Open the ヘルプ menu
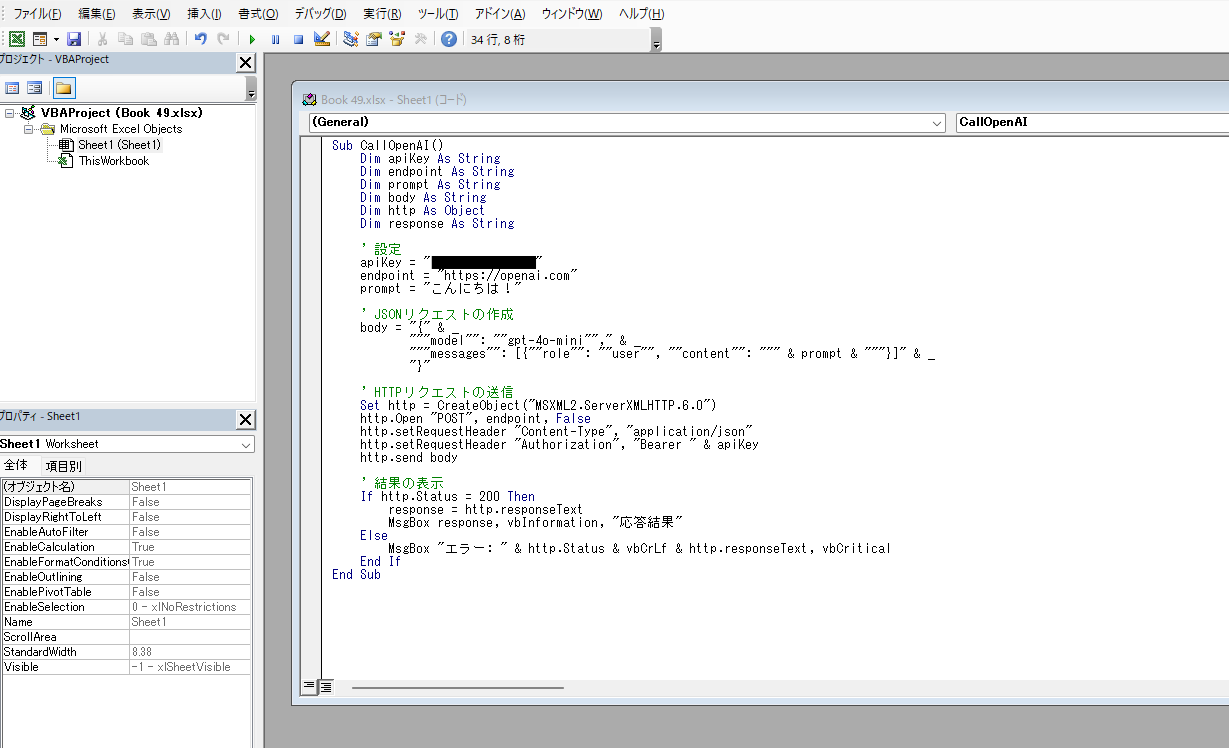Viewport: 1229px width, 748px height. pos(641,14)
